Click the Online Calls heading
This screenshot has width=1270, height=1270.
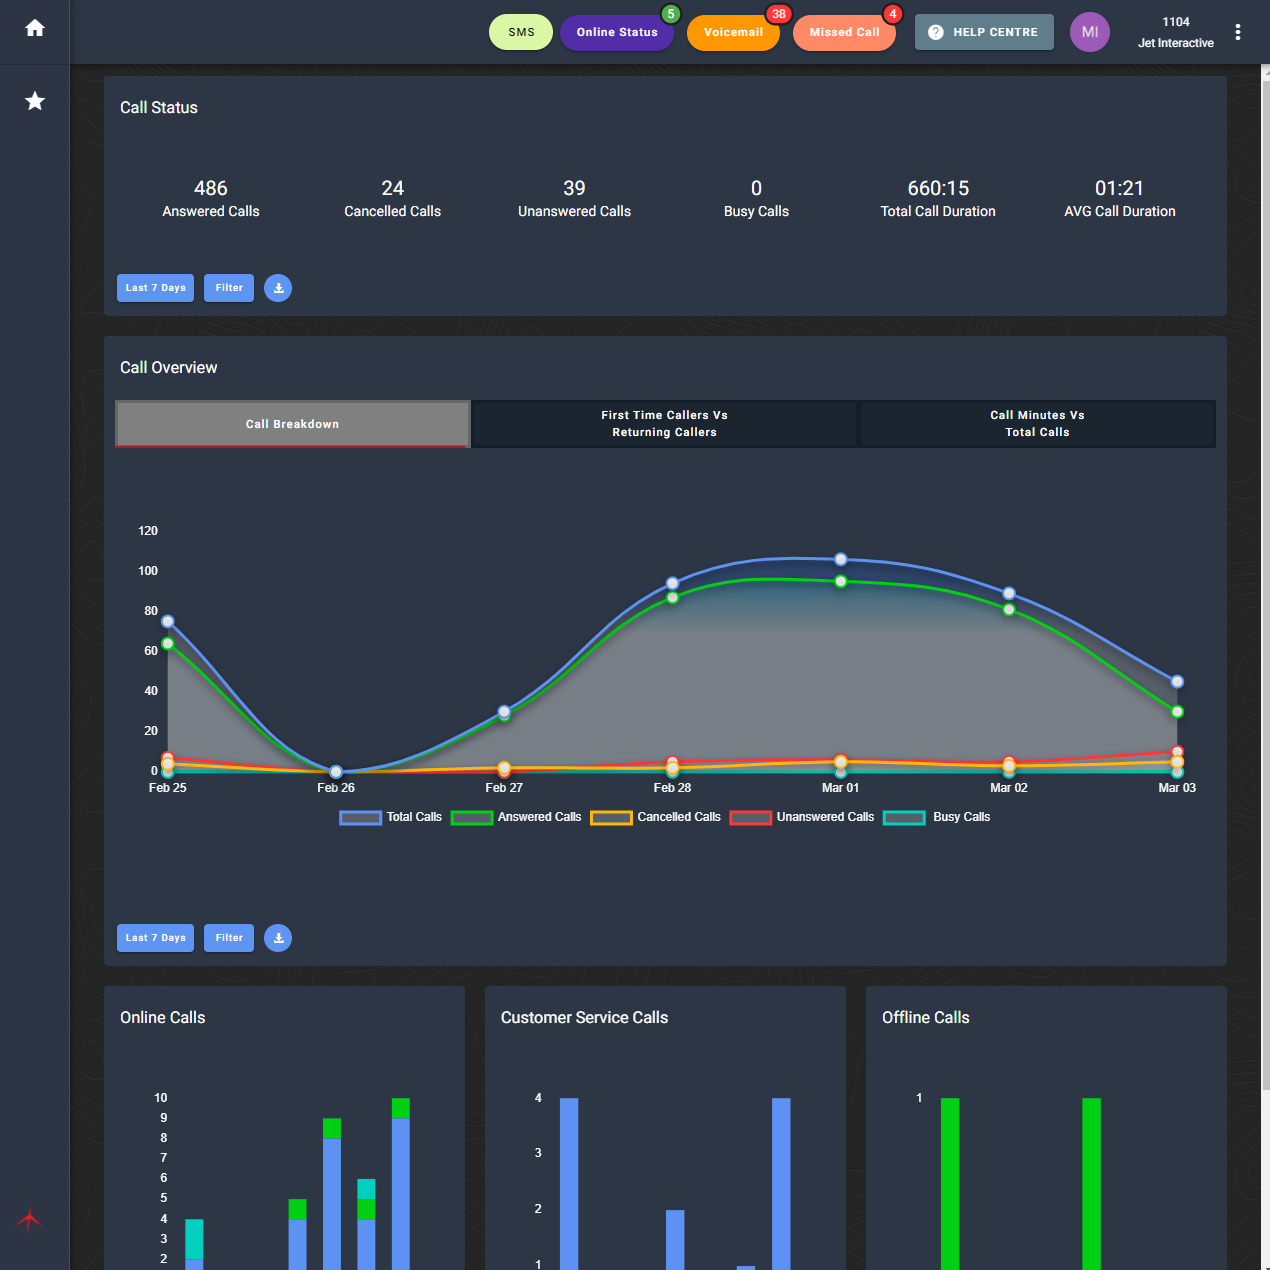[163, 1018]
